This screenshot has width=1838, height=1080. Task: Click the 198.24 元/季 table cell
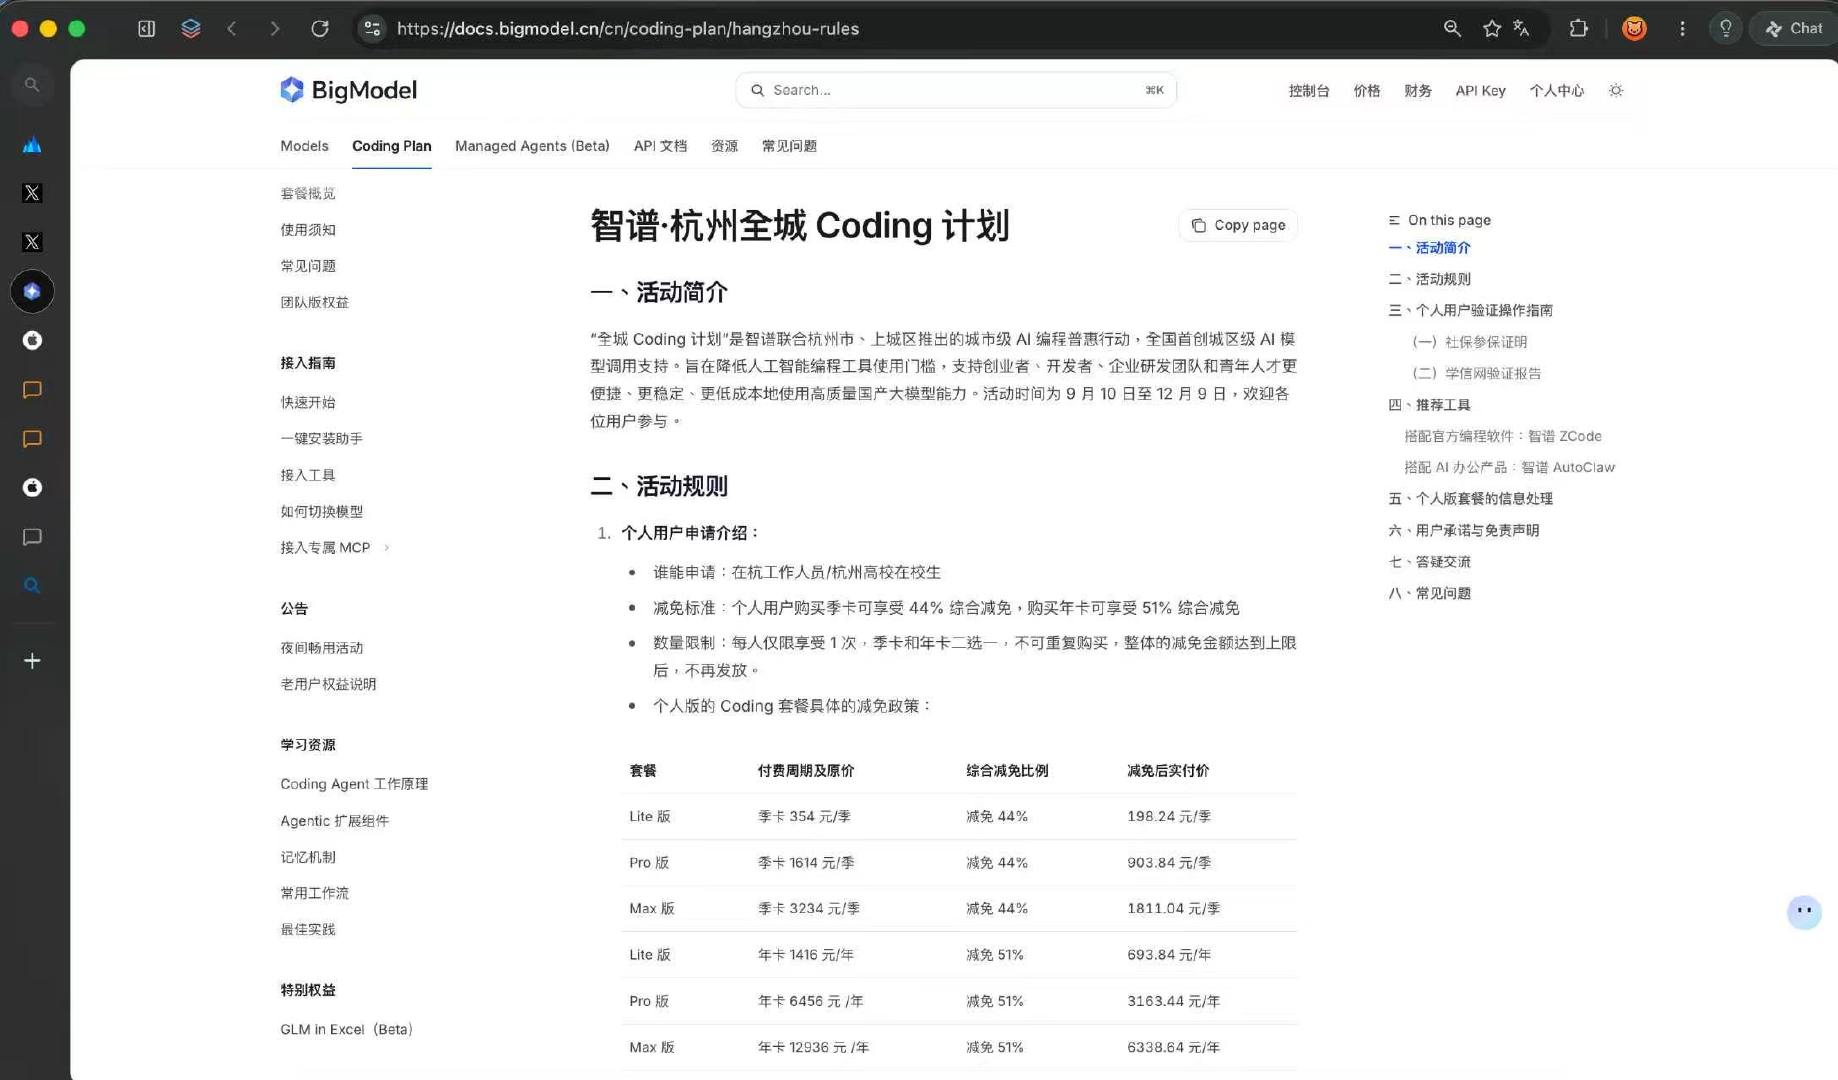coord(1169,816)
